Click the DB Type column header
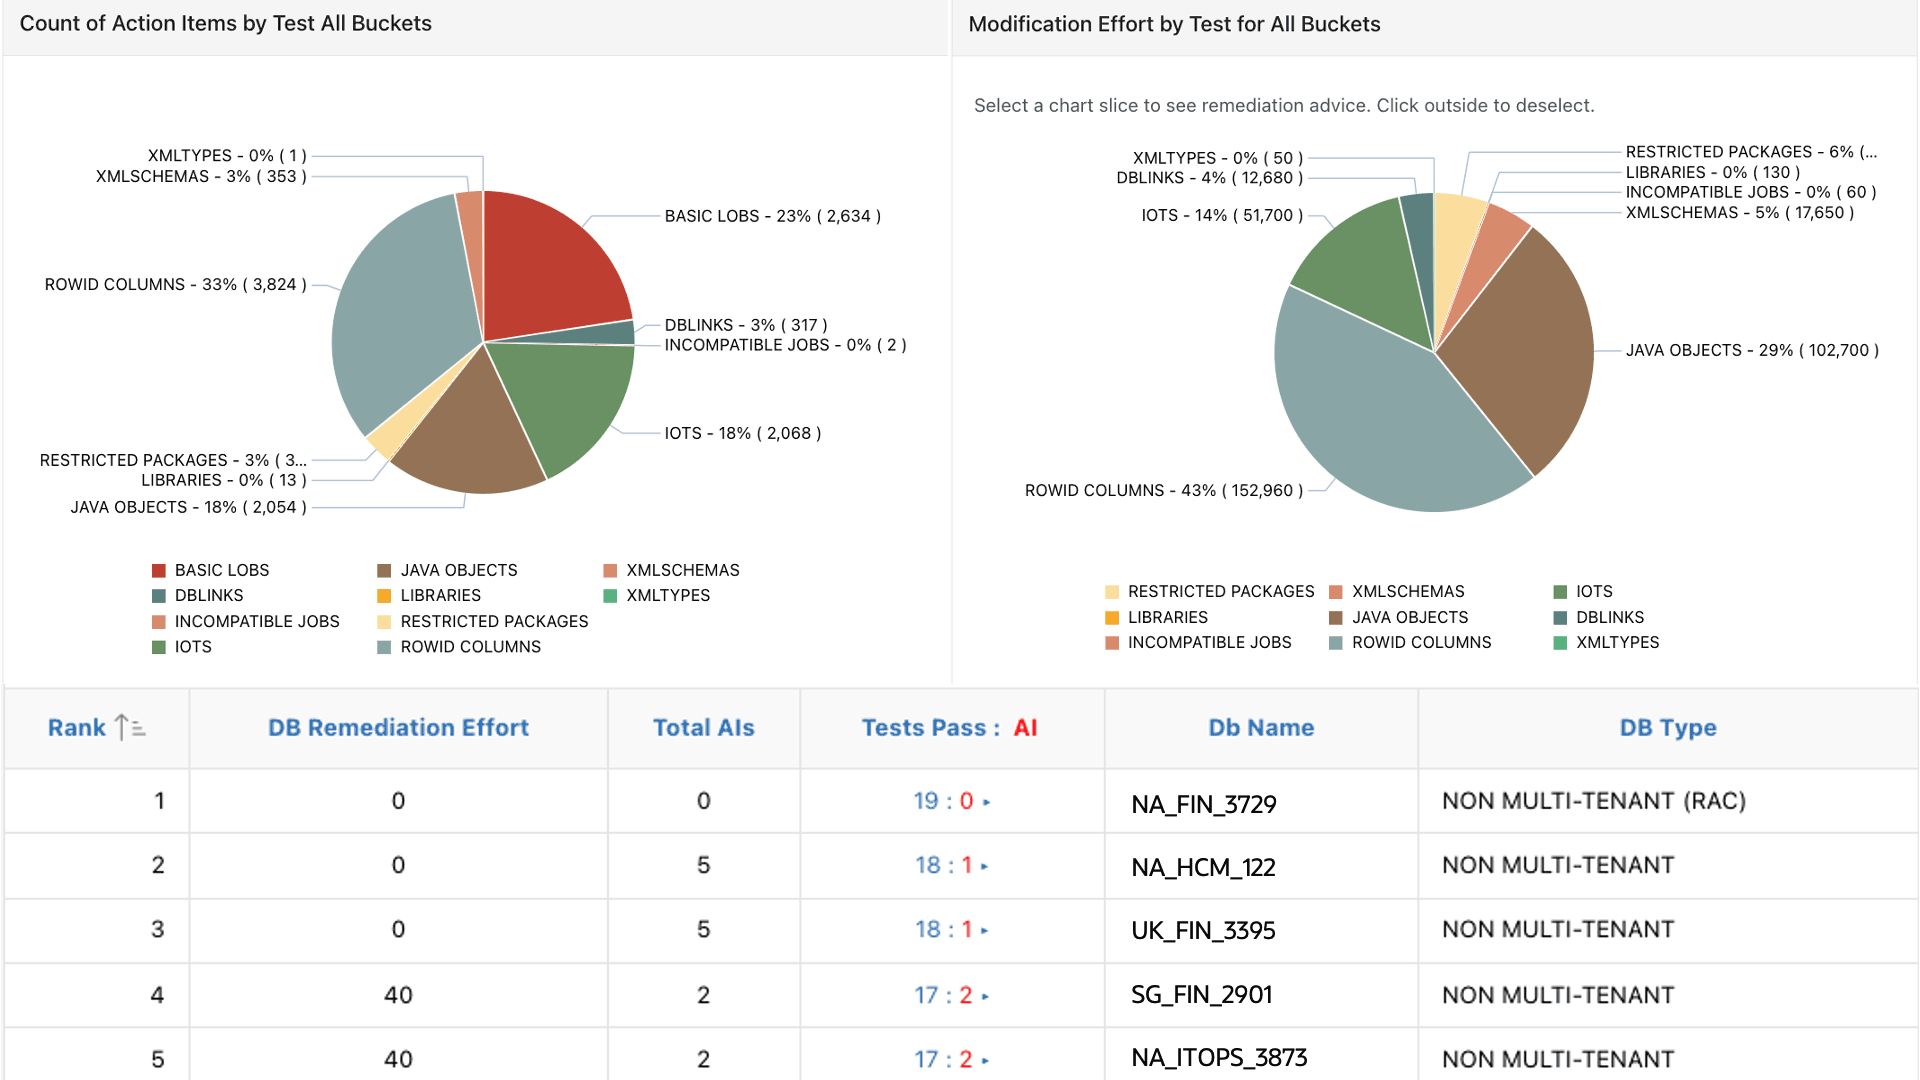Screen dimensions: 1920x1080 (1667, 728)
